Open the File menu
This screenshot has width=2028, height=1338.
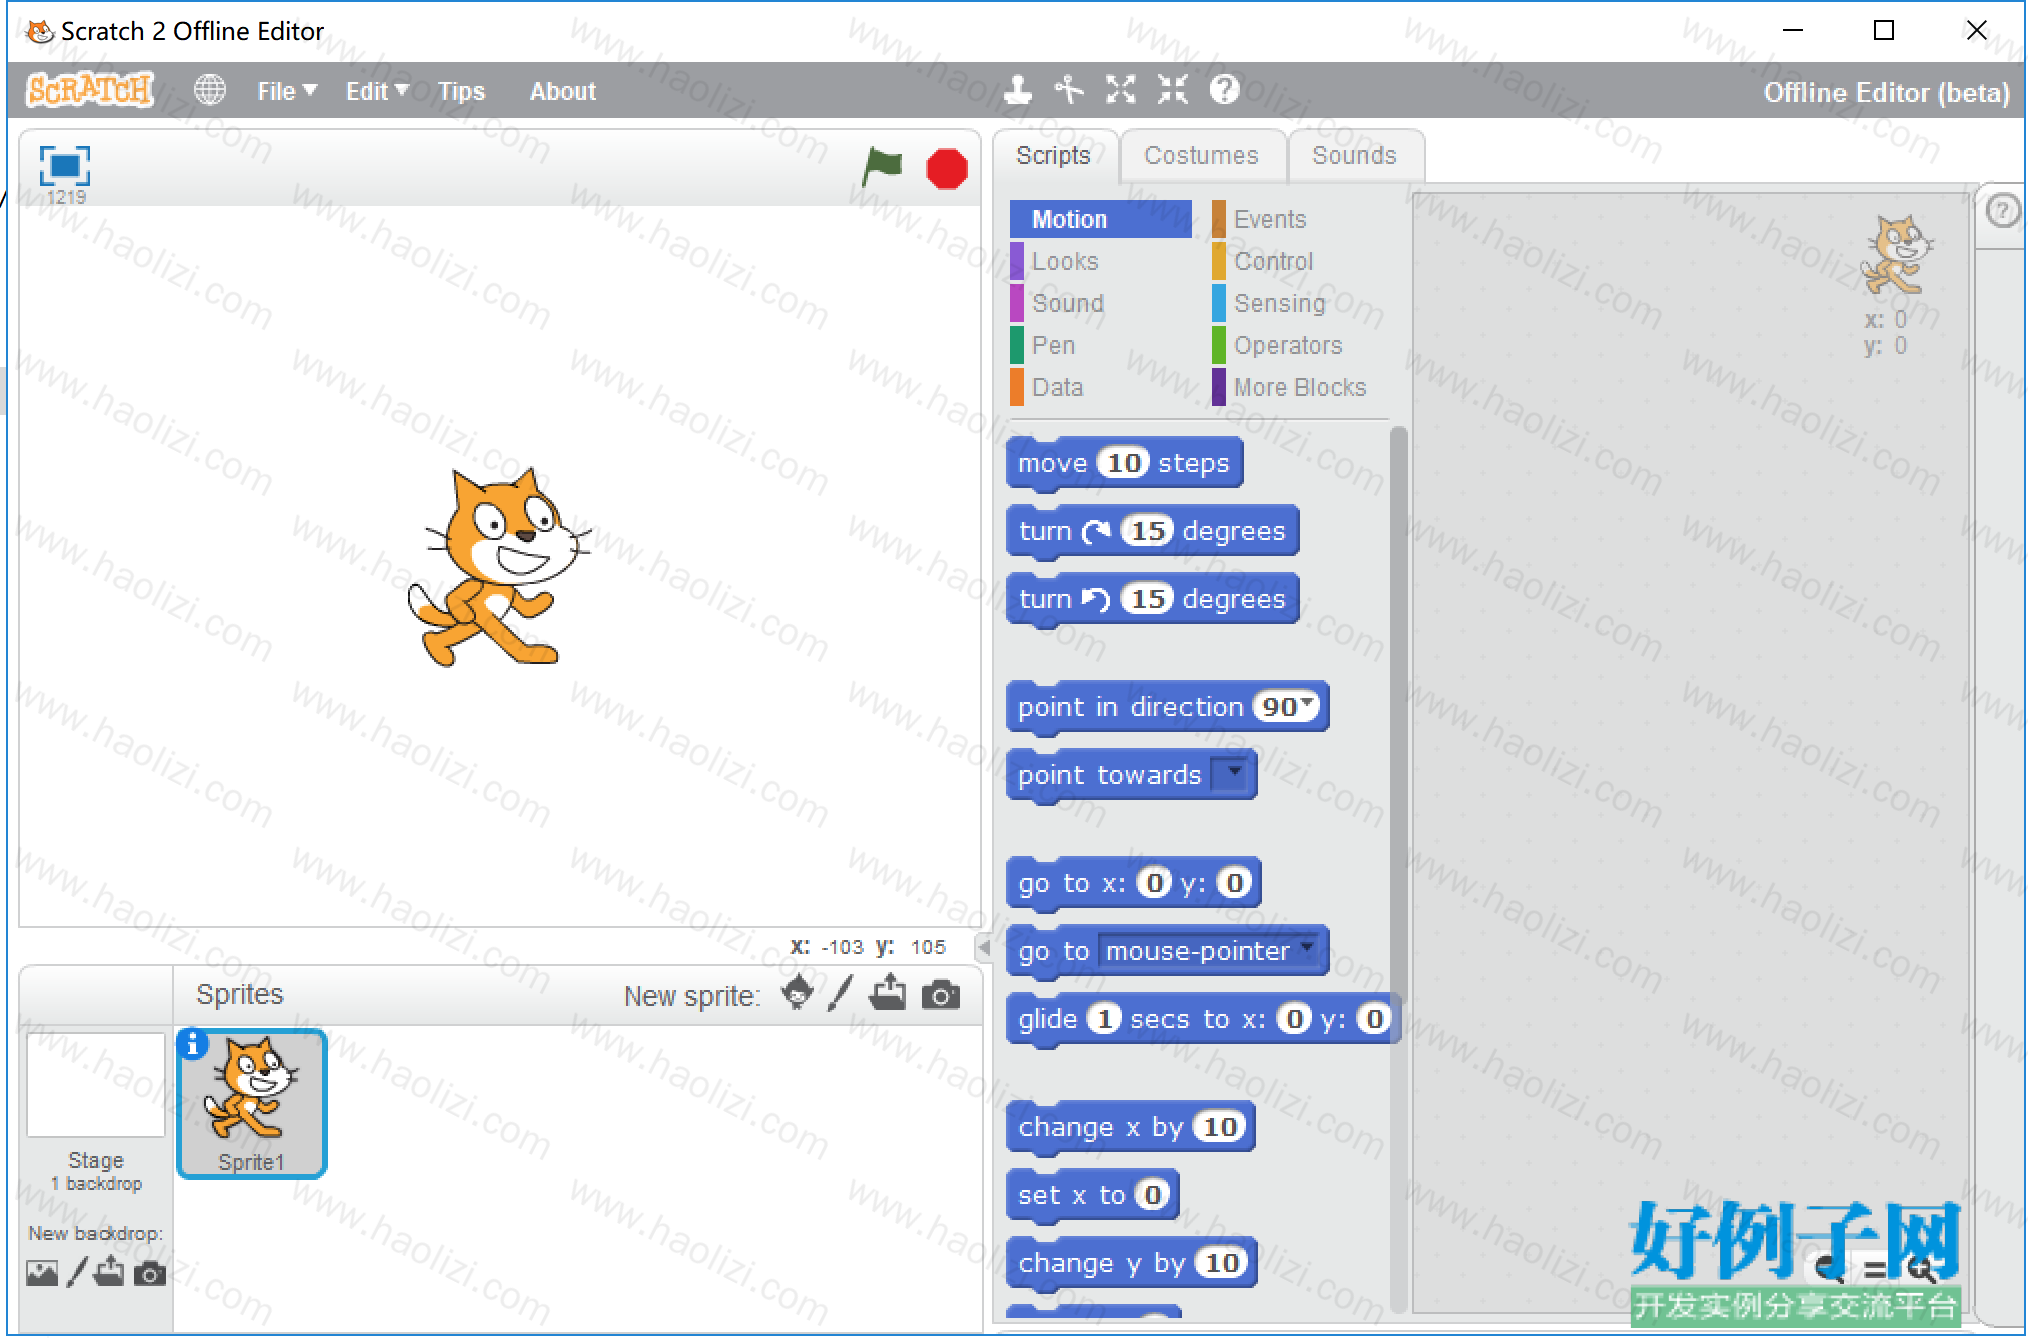tap(286, 91)
